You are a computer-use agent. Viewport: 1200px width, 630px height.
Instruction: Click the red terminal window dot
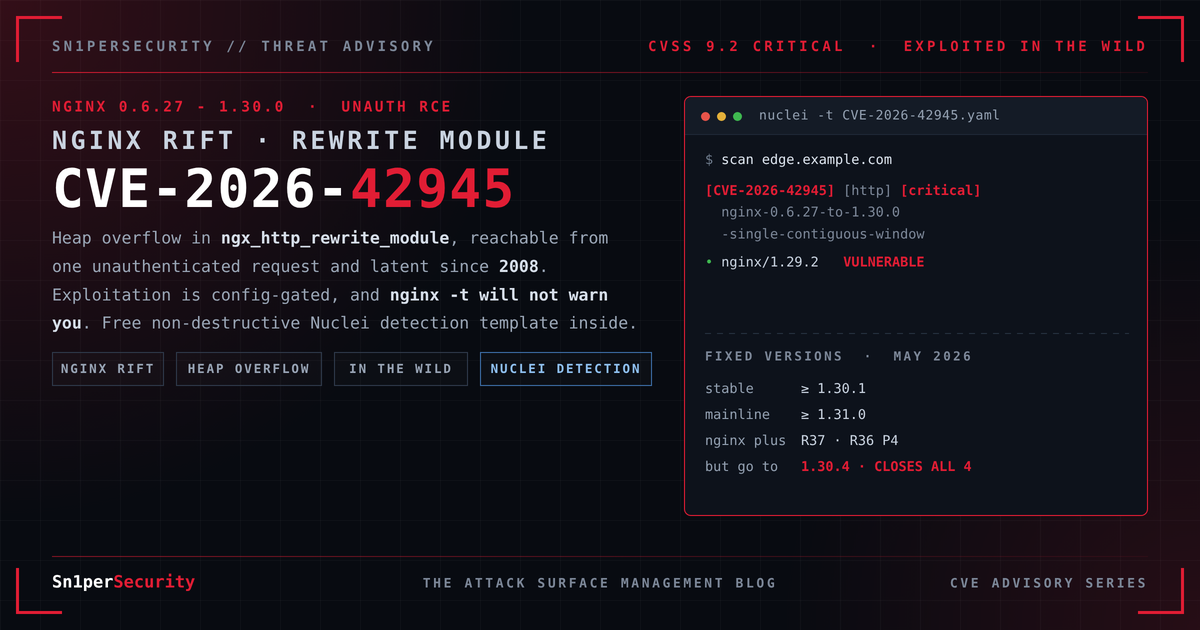point(706,116)
